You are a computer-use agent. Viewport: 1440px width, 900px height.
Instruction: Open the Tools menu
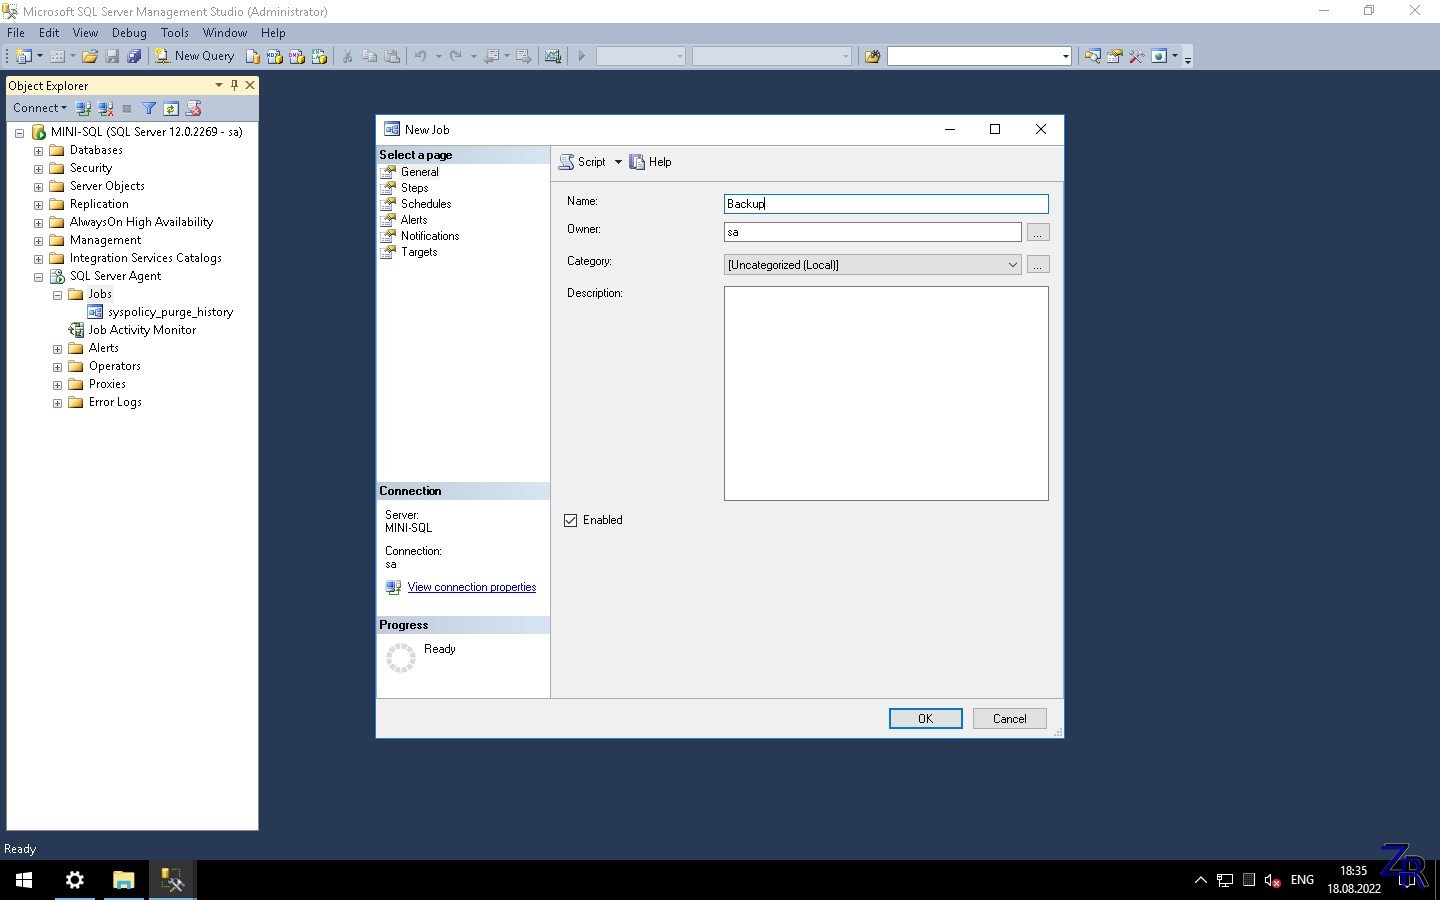click(x=174, y=33)
